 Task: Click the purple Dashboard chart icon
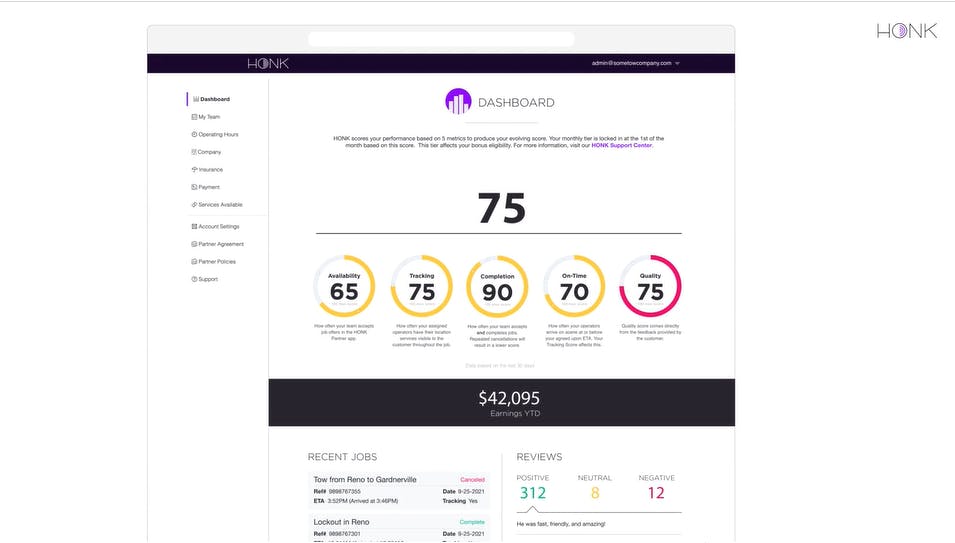tap(458, 102)
